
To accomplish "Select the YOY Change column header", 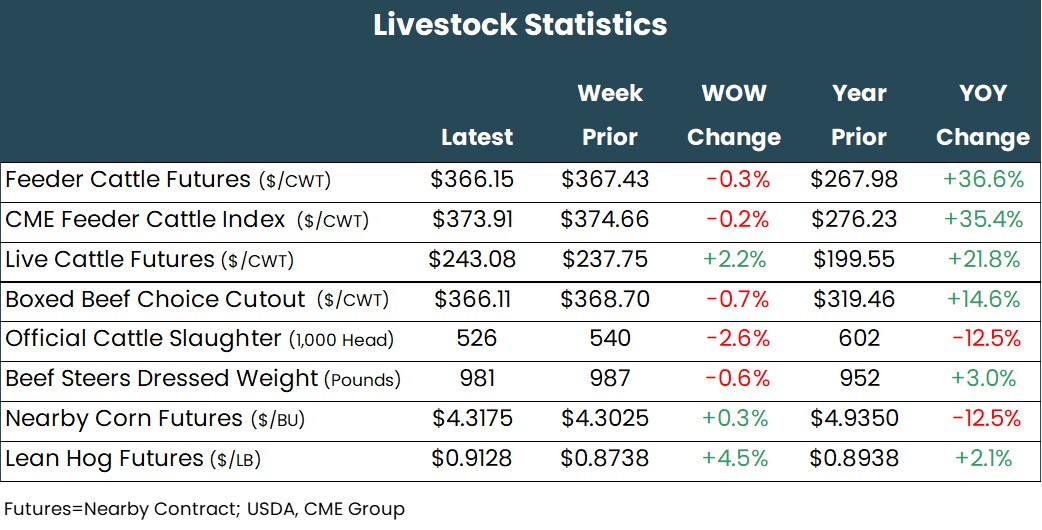I will pos(982,115).
